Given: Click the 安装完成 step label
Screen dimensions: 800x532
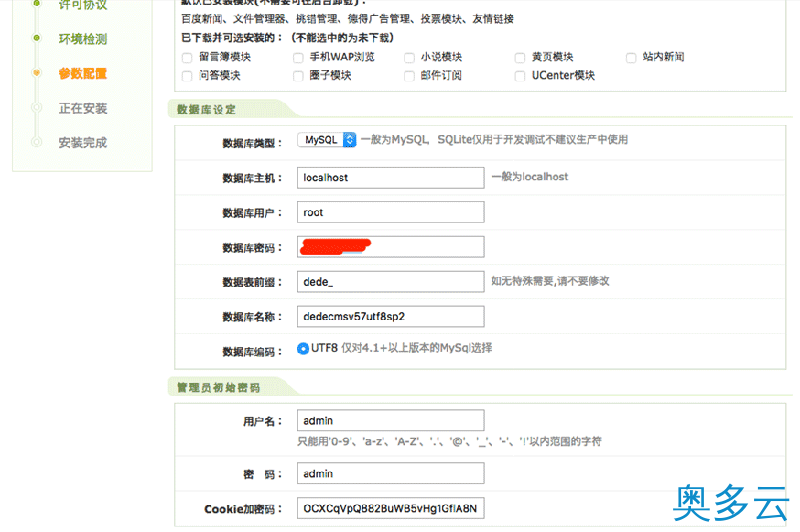Looking at the screenshot, I should 83,143.
